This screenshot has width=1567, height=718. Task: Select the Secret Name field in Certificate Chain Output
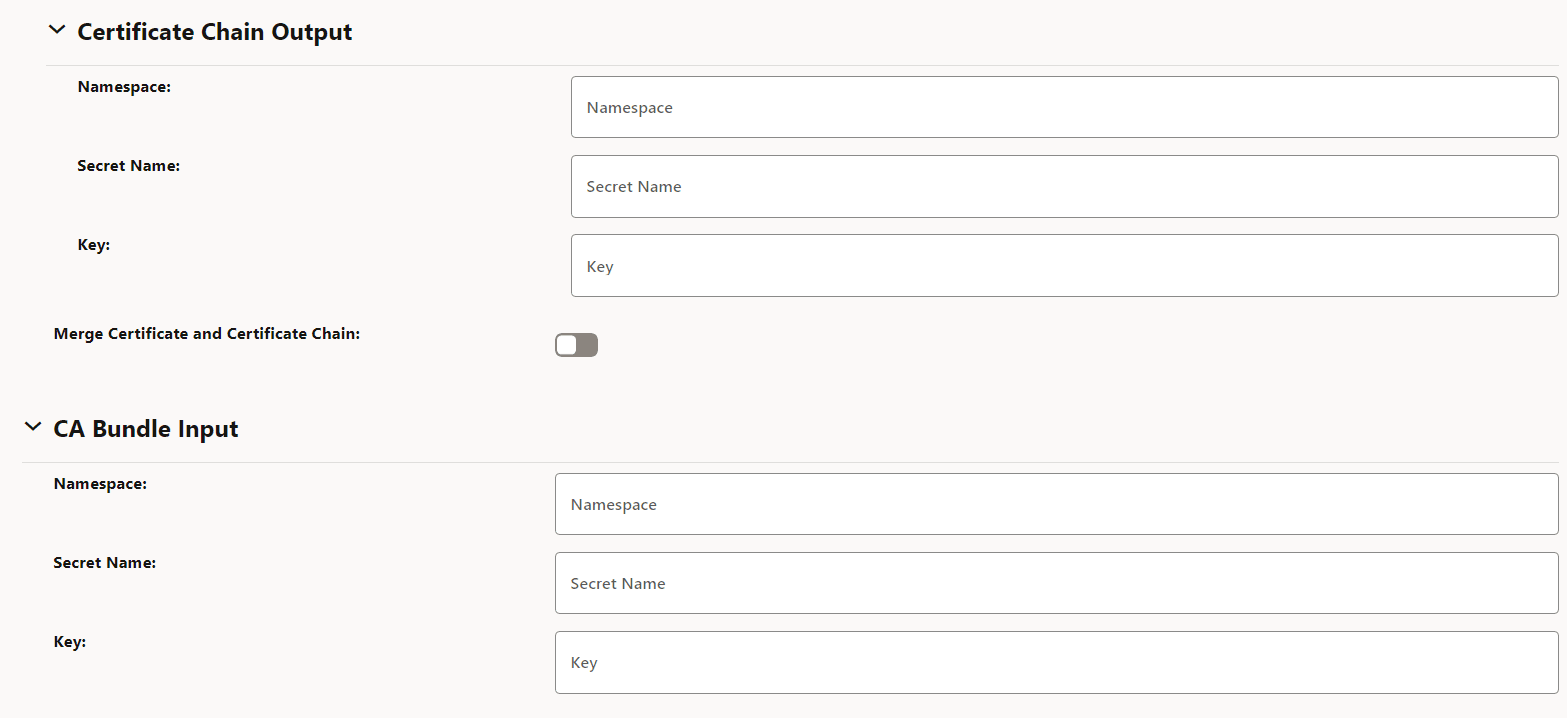click(x=1063, y=186)
